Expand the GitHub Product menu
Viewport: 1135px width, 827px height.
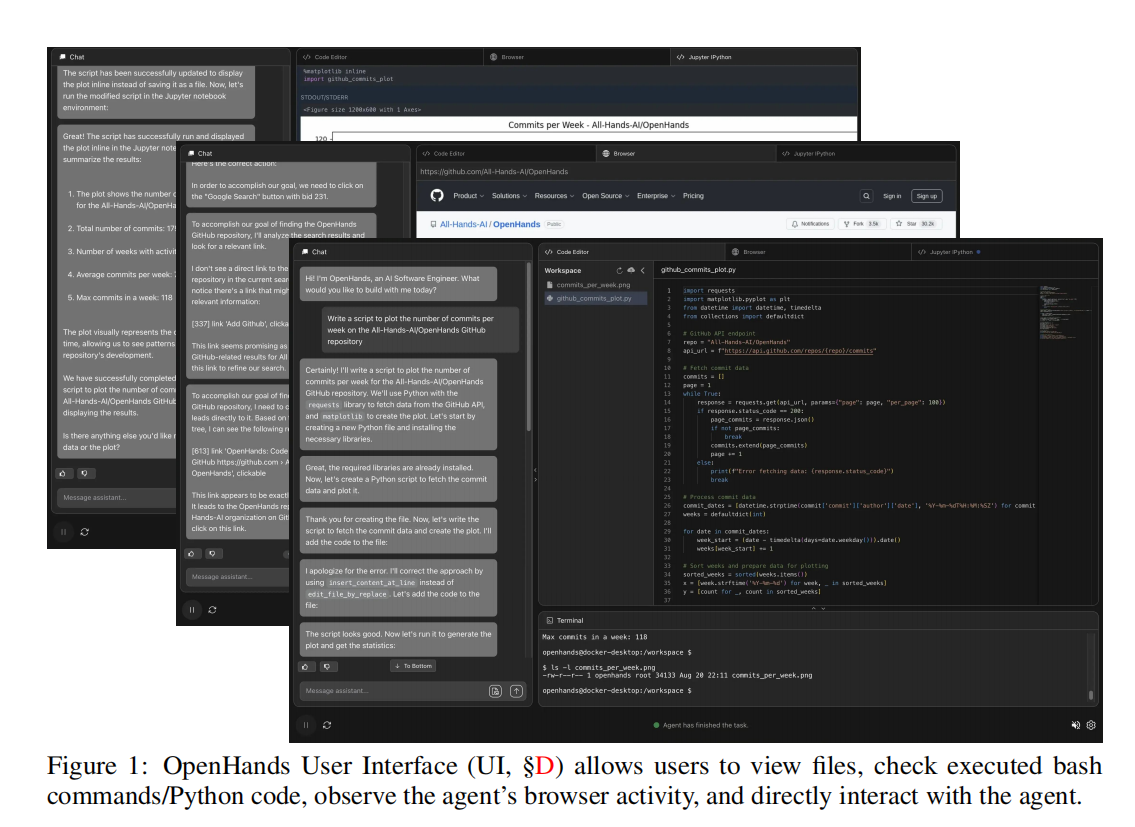coord(468,196)
